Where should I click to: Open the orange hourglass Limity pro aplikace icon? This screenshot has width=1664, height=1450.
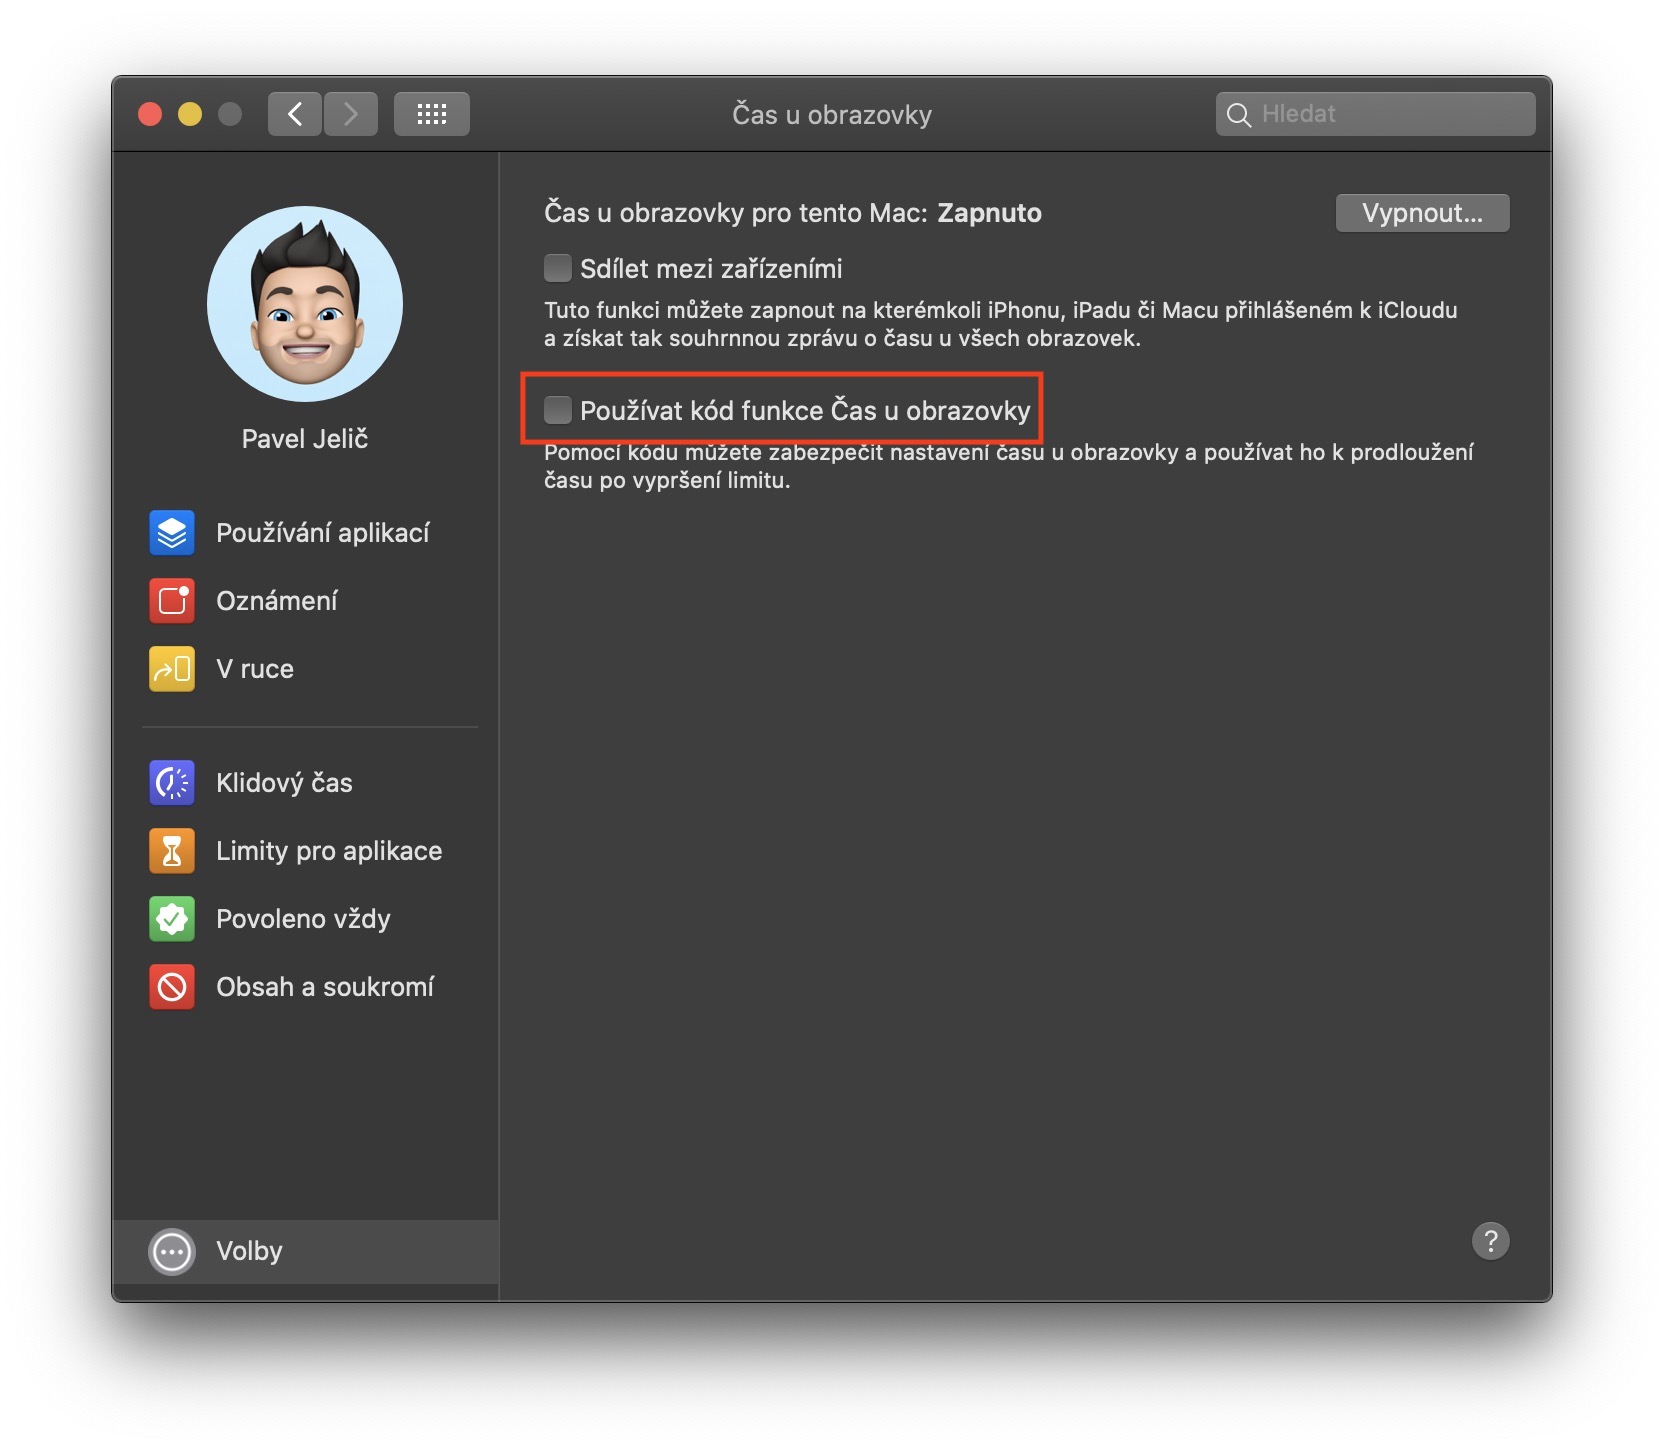(x=172, y=851)
